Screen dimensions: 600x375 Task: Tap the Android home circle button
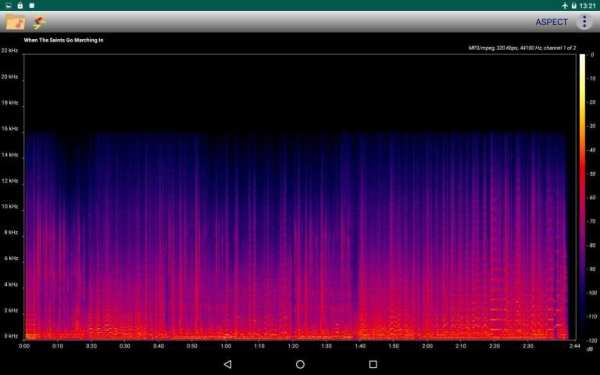[300, 364]
